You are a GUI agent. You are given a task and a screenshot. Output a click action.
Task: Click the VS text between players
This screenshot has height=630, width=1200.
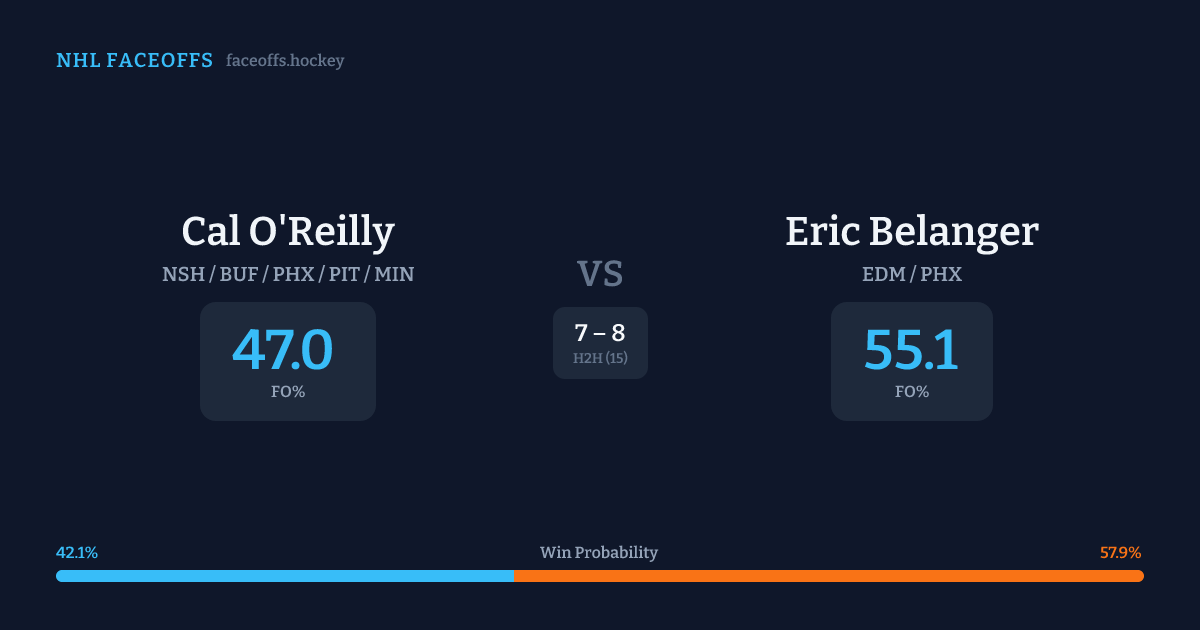(600, 273)
